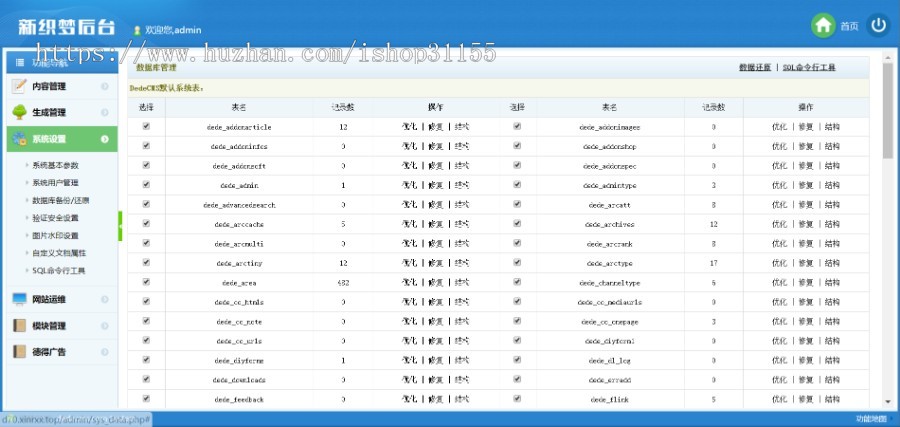Click table name dede_co_onepage

click(609, 322)
